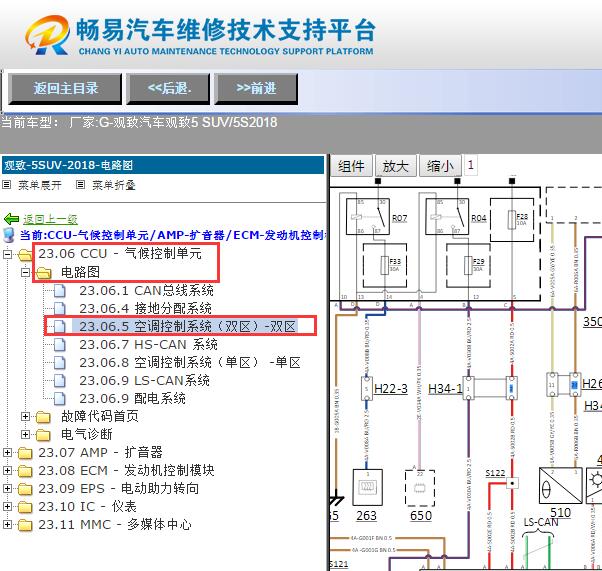Click the 23.09 EPS folder icon

tap(25, 489)
